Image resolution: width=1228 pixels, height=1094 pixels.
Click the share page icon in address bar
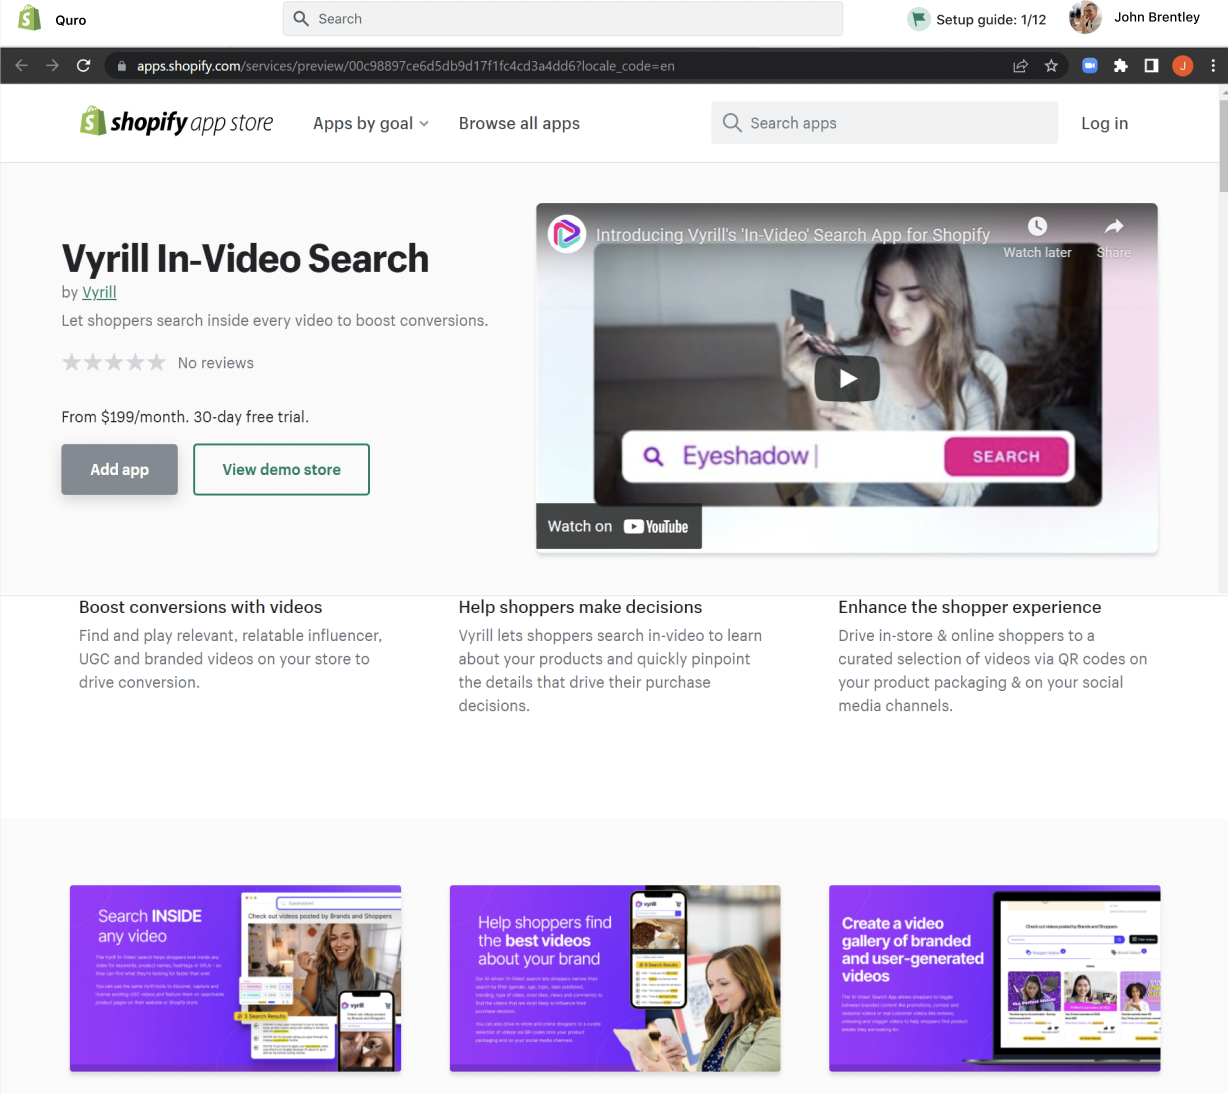pyautogui.click(x=1020, y=66)
